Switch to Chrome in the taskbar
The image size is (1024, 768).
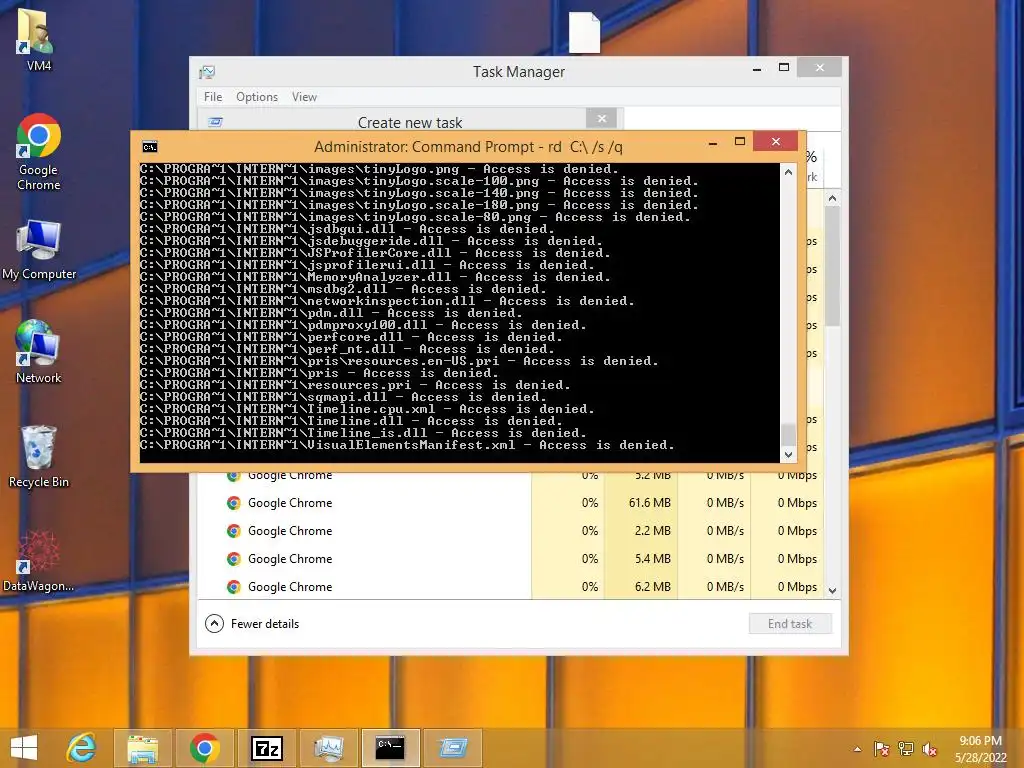tap(204, 748)
